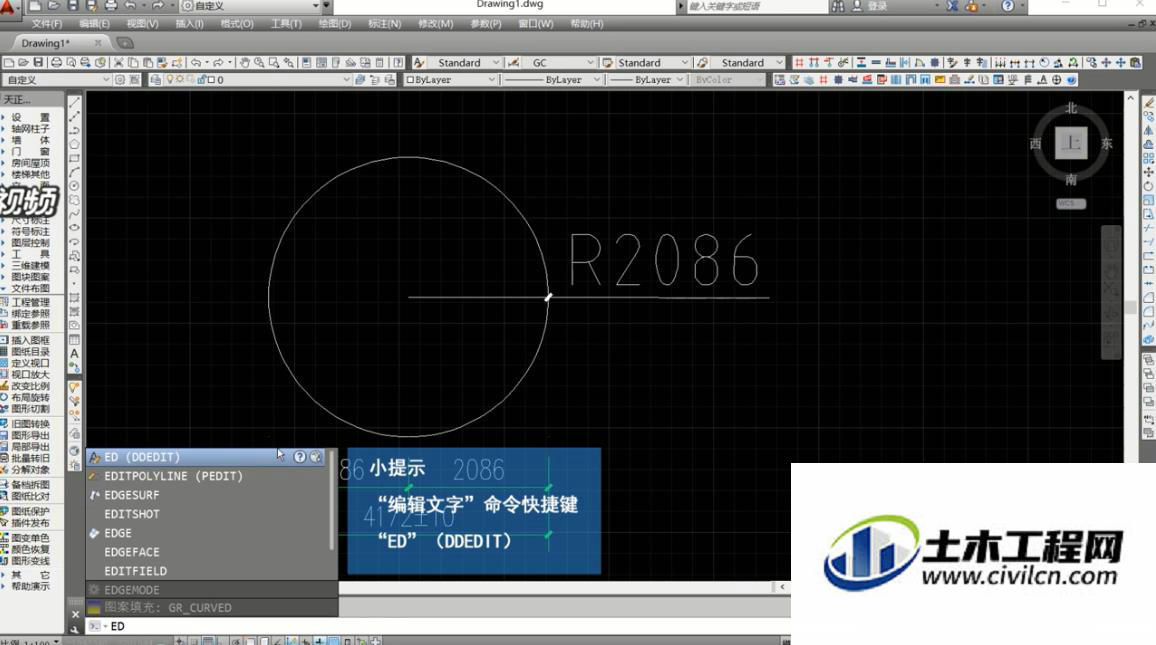This screenshot has height=645, width=1156.
Task: Click the Cut scissors icon in standard toolbar
Action: tap(118, 63)
